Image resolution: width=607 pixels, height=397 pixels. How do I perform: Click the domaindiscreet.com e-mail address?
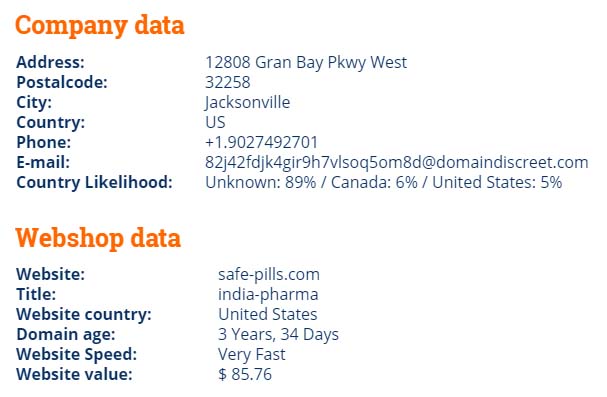tap(396, 163)
